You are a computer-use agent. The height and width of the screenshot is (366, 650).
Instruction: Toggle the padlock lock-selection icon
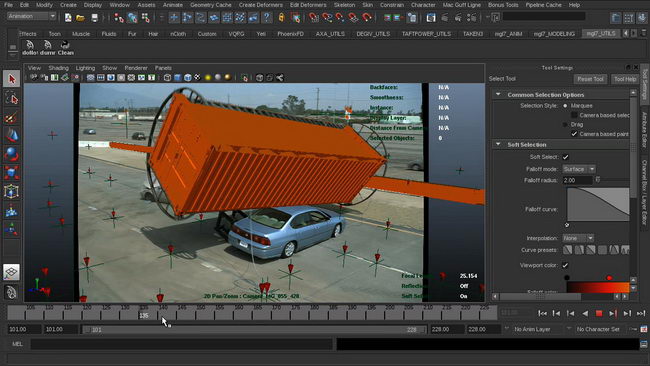pos(281,17)
